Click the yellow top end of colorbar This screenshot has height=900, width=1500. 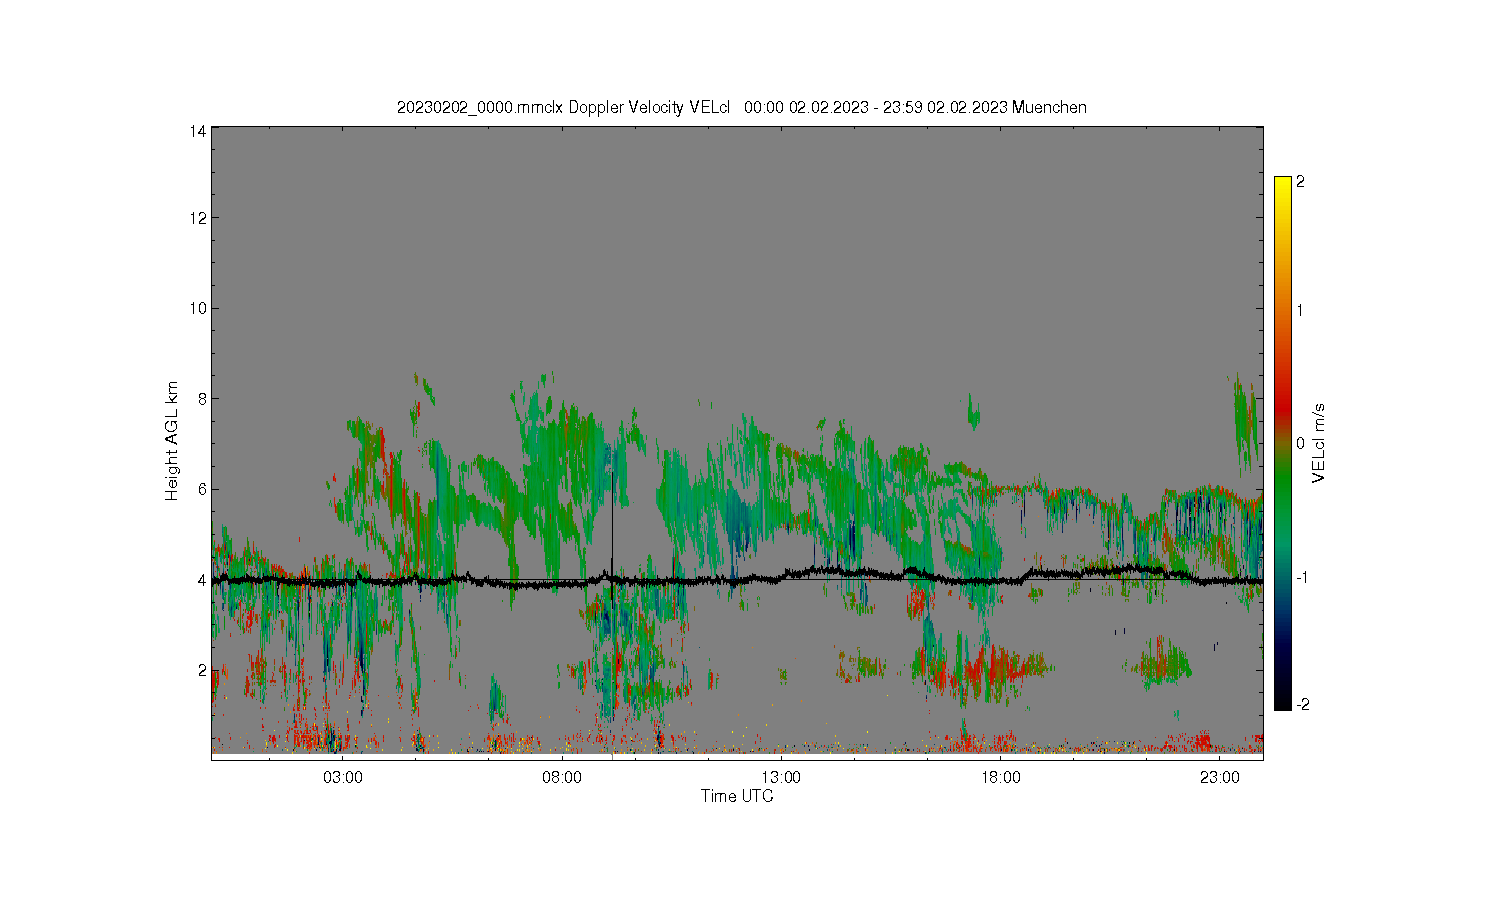click(x=1282, y=184)
